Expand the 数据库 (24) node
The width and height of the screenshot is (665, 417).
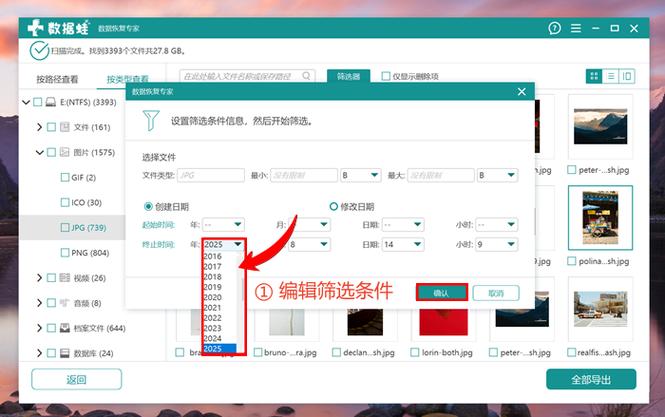pyautogui.click(x=39, y=353)
